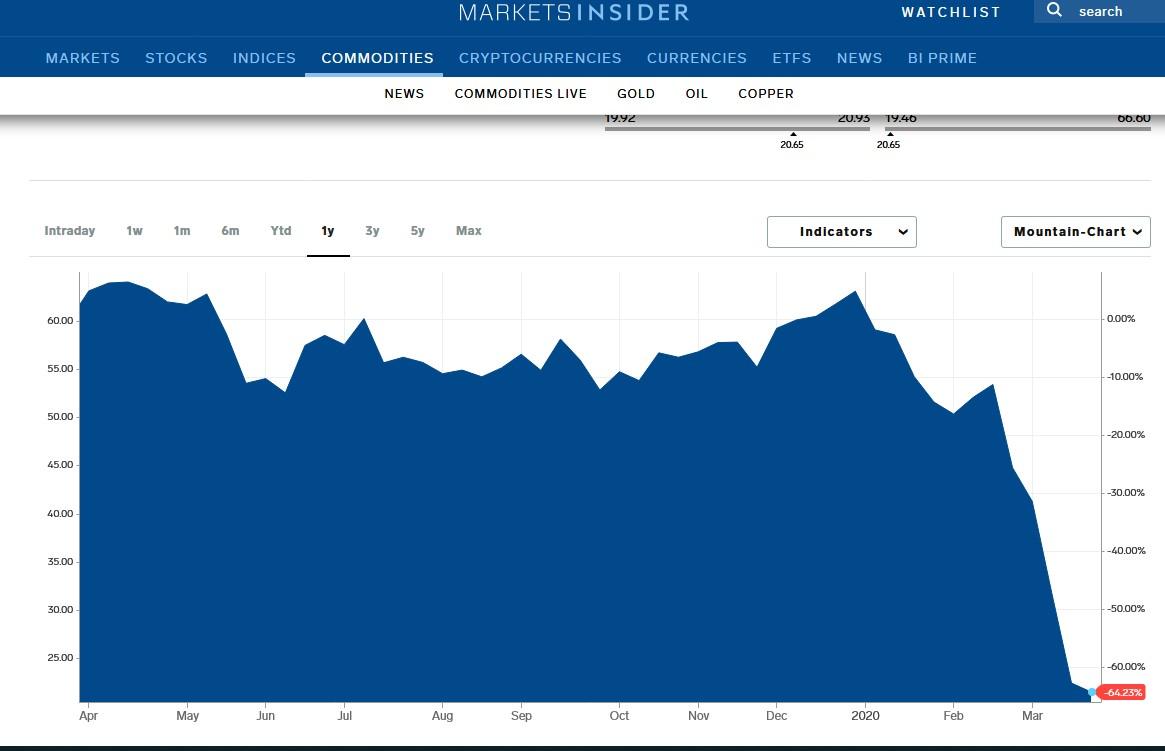The height and width of the screenshot is (751, 1165).
Task: Open the Gold submenu link
Action: [636, 93]
